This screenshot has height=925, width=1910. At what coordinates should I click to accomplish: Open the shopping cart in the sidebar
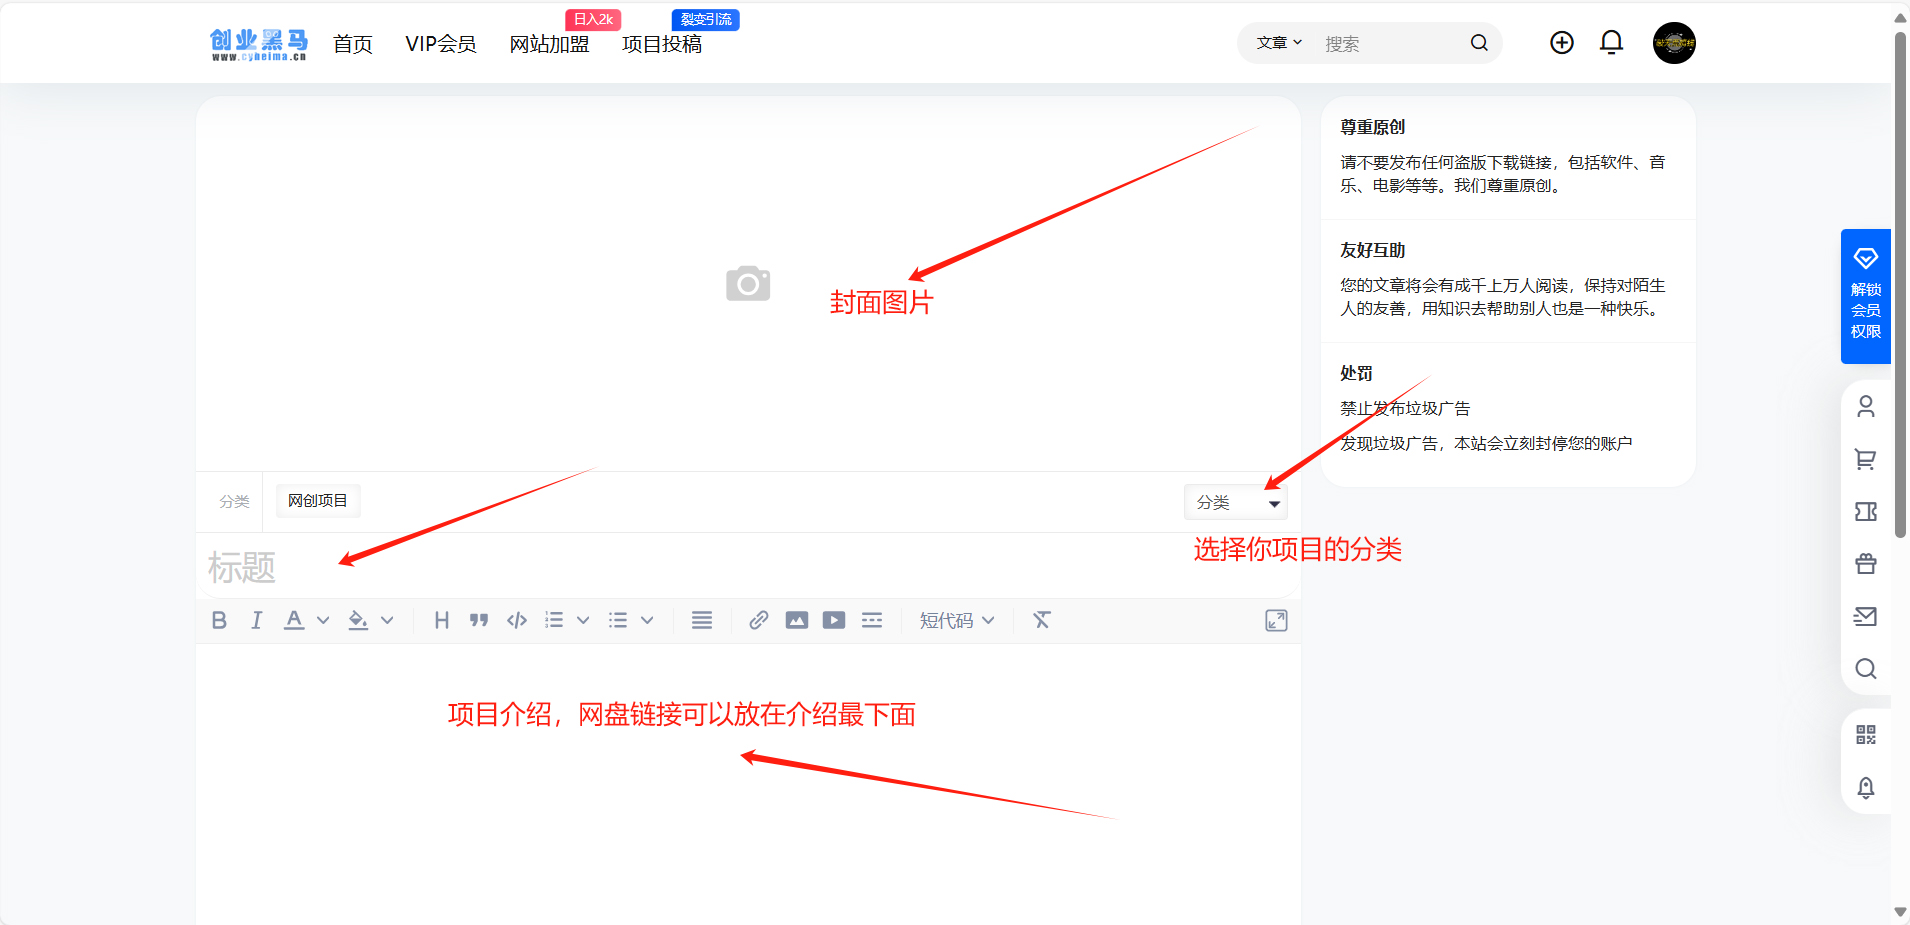1866,460
